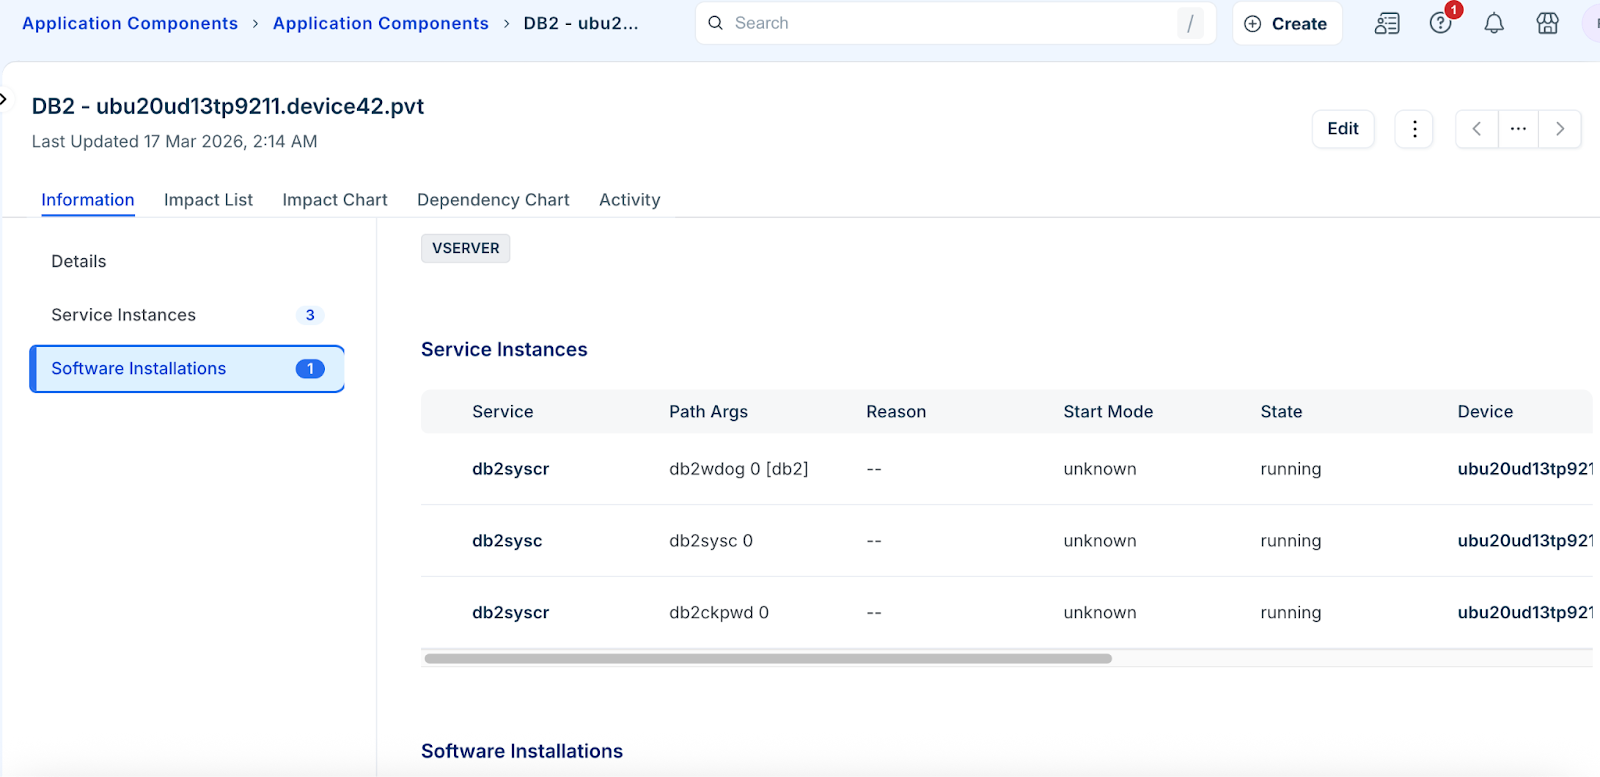Click the 'db2ckpwd 0' path args cell

pos(719,613)
